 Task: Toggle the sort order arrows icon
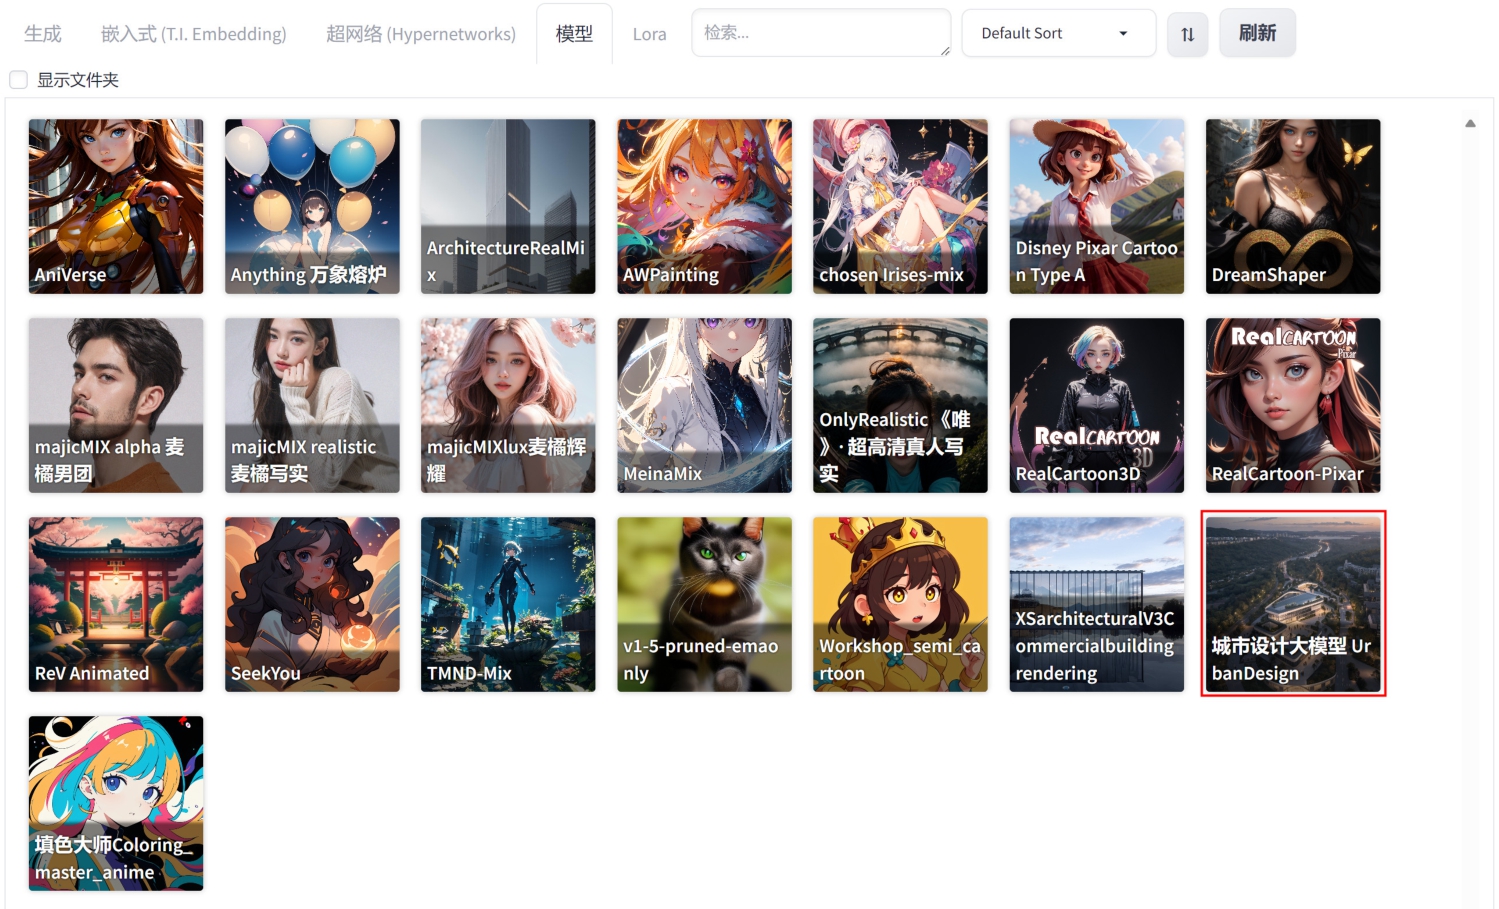(1187, 34)
